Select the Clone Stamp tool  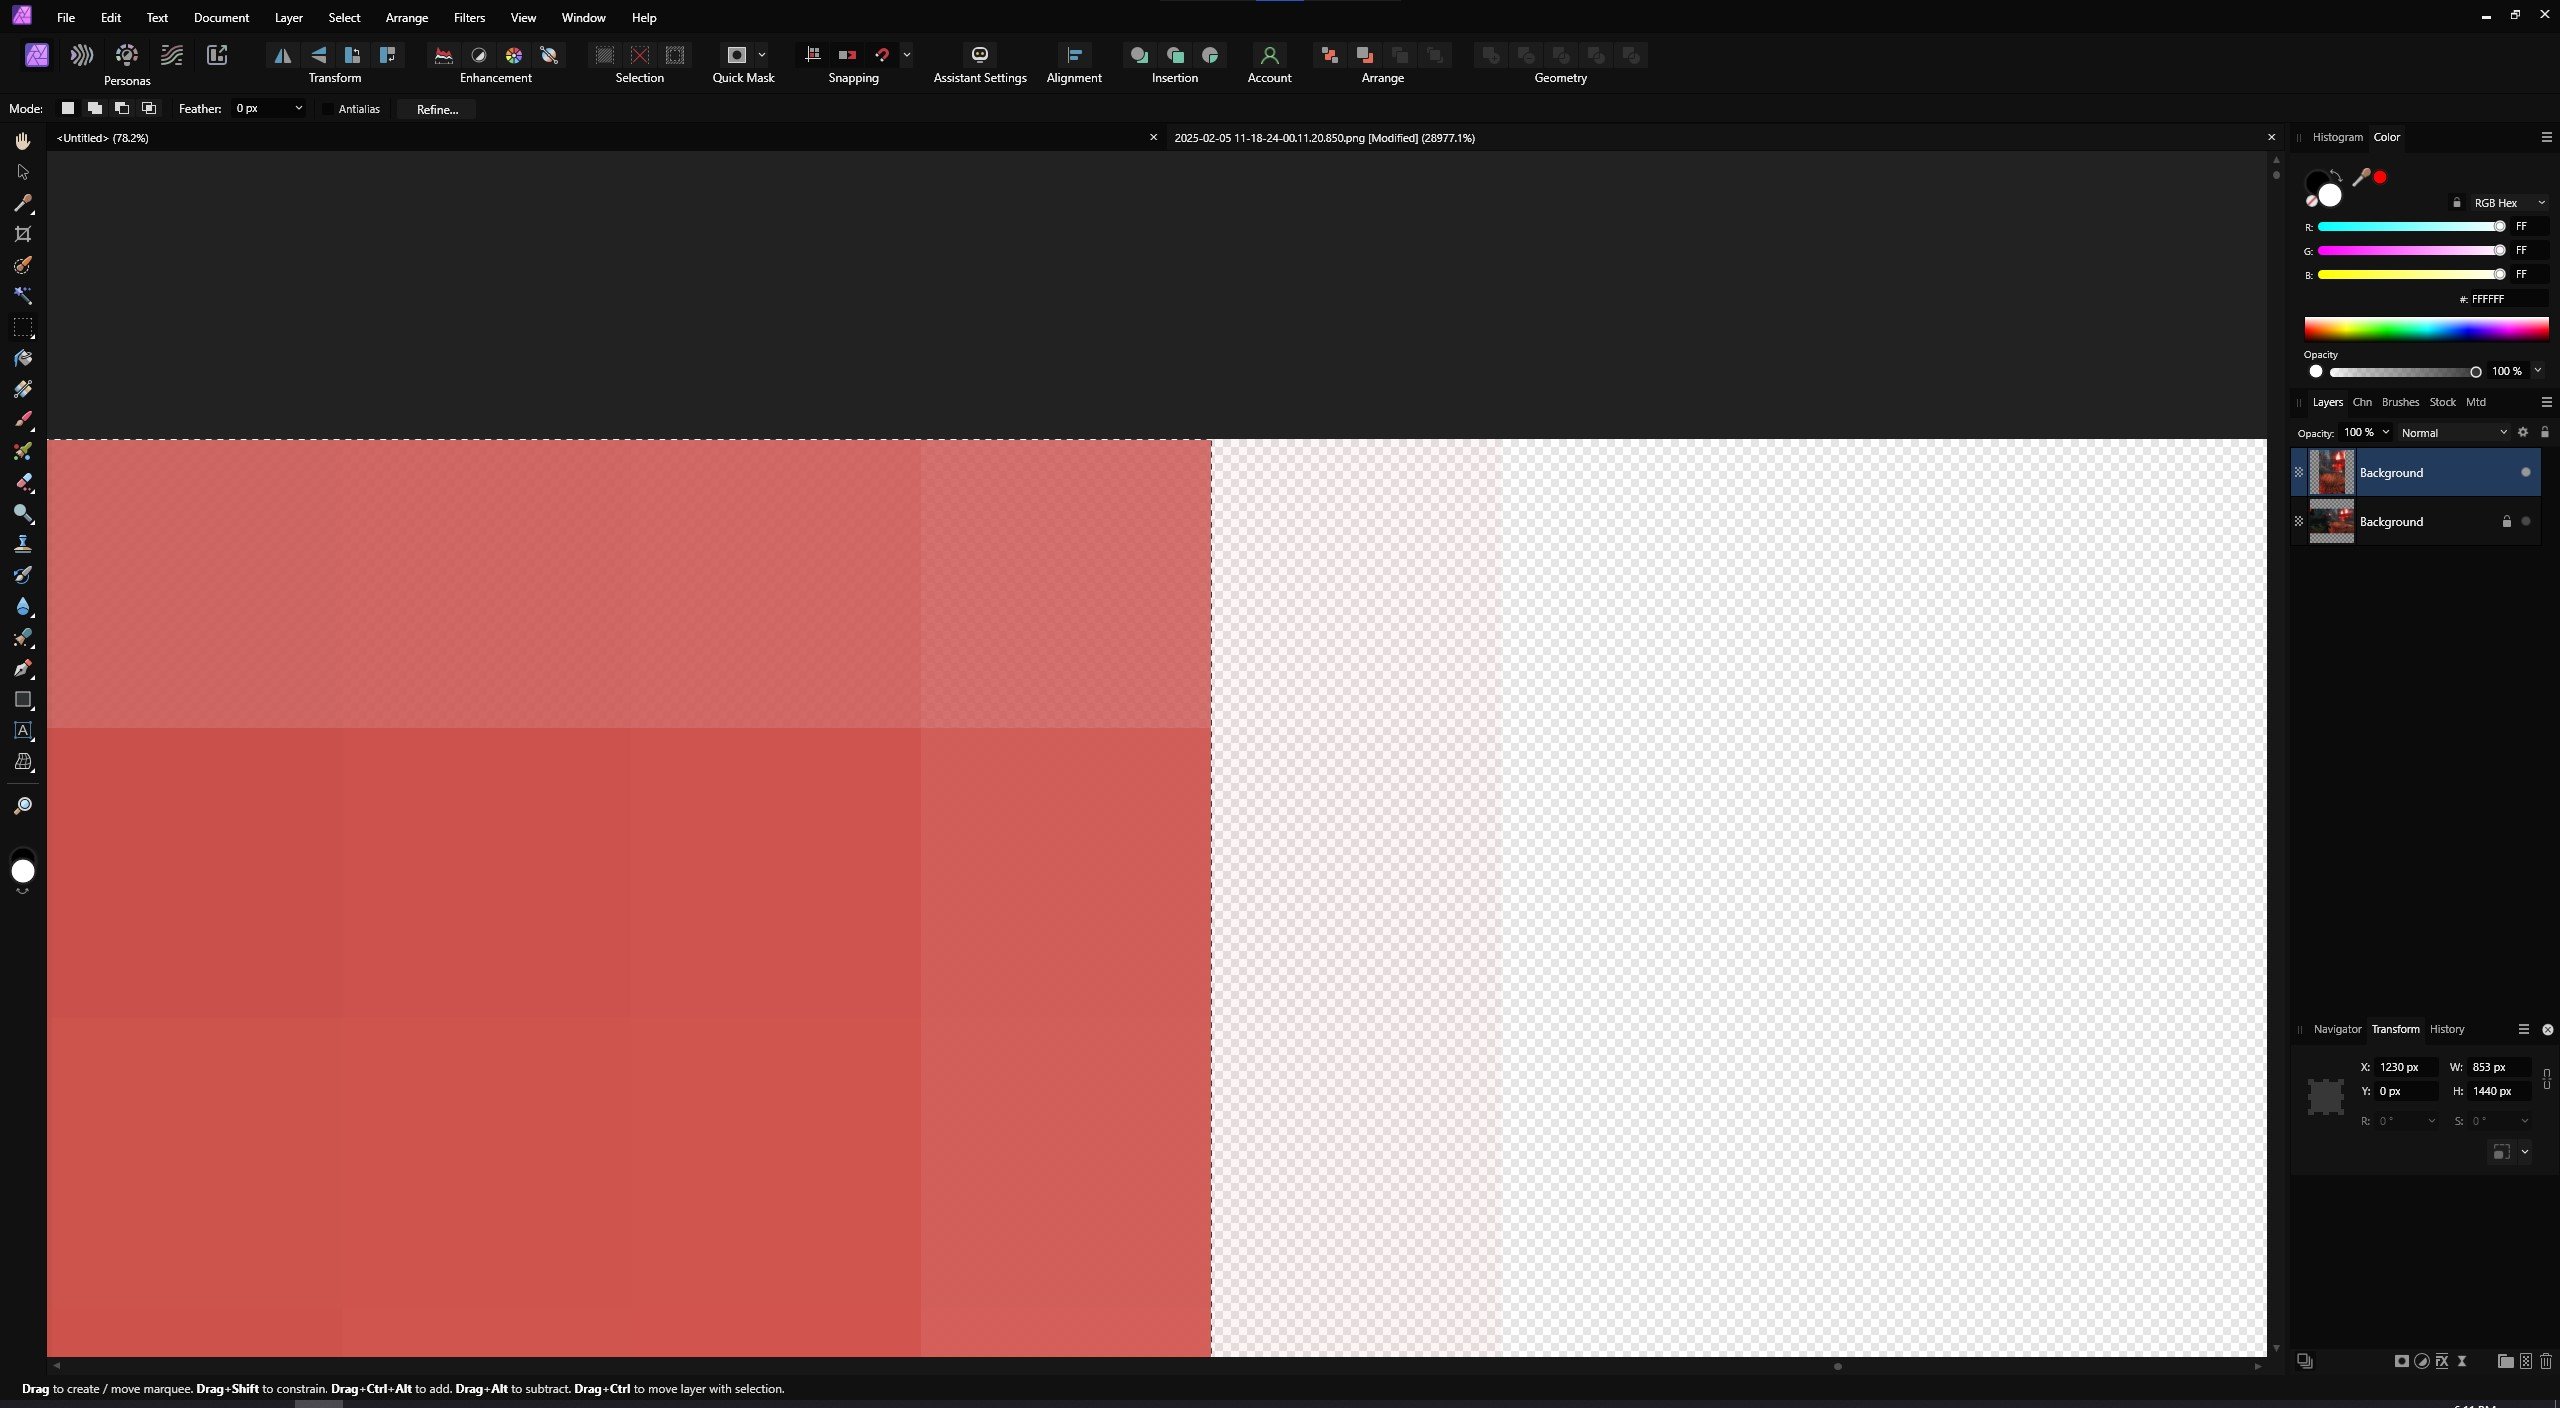[23, 544]
